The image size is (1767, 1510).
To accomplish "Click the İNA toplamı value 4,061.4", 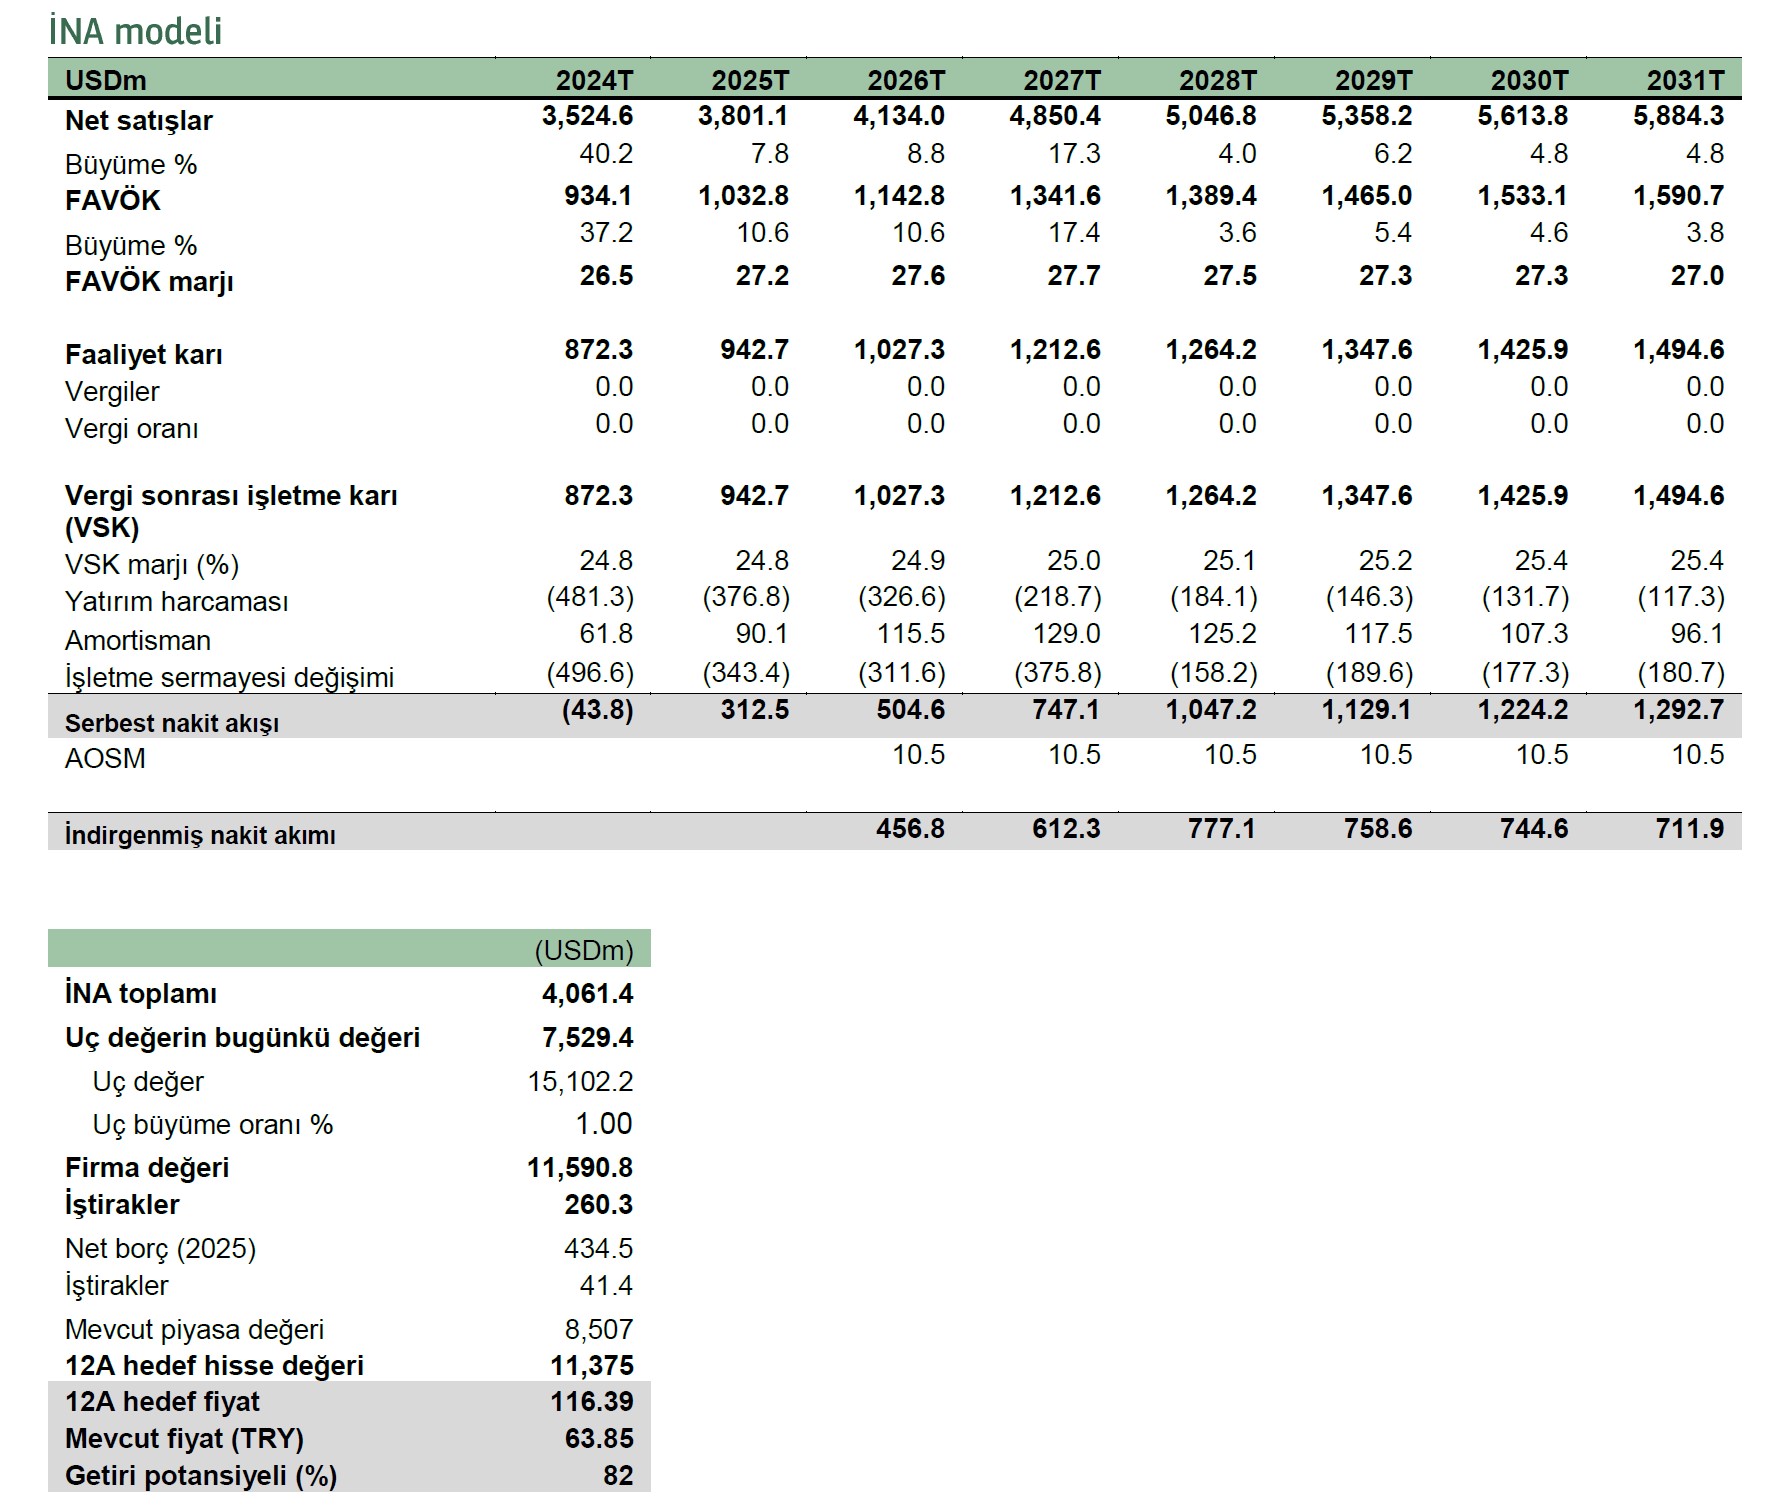I will point(587,994).
